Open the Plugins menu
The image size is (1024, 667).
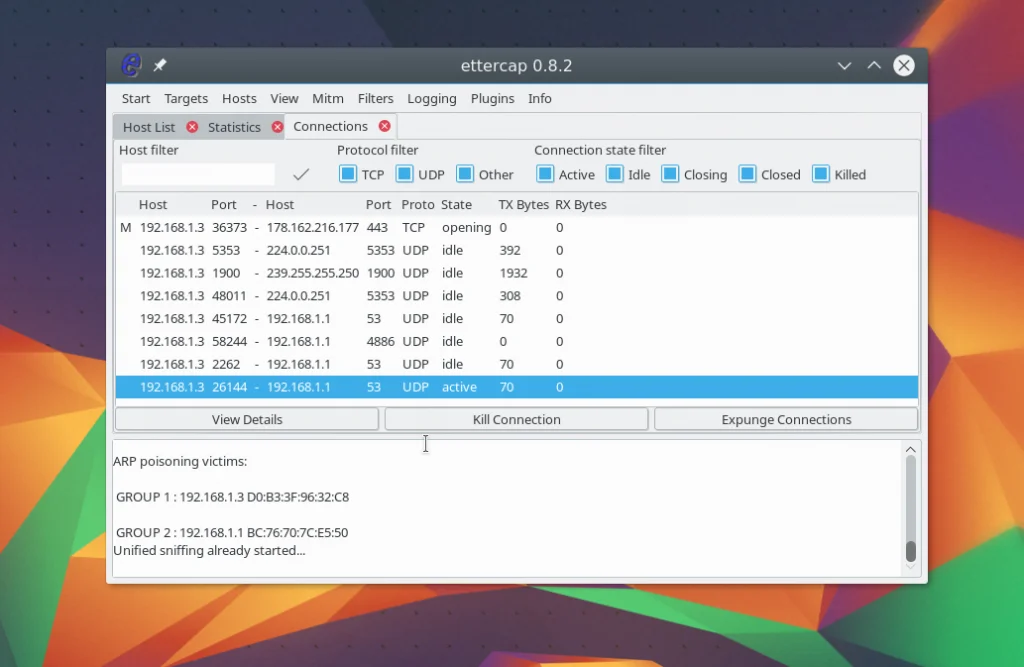tap(492, 99)
